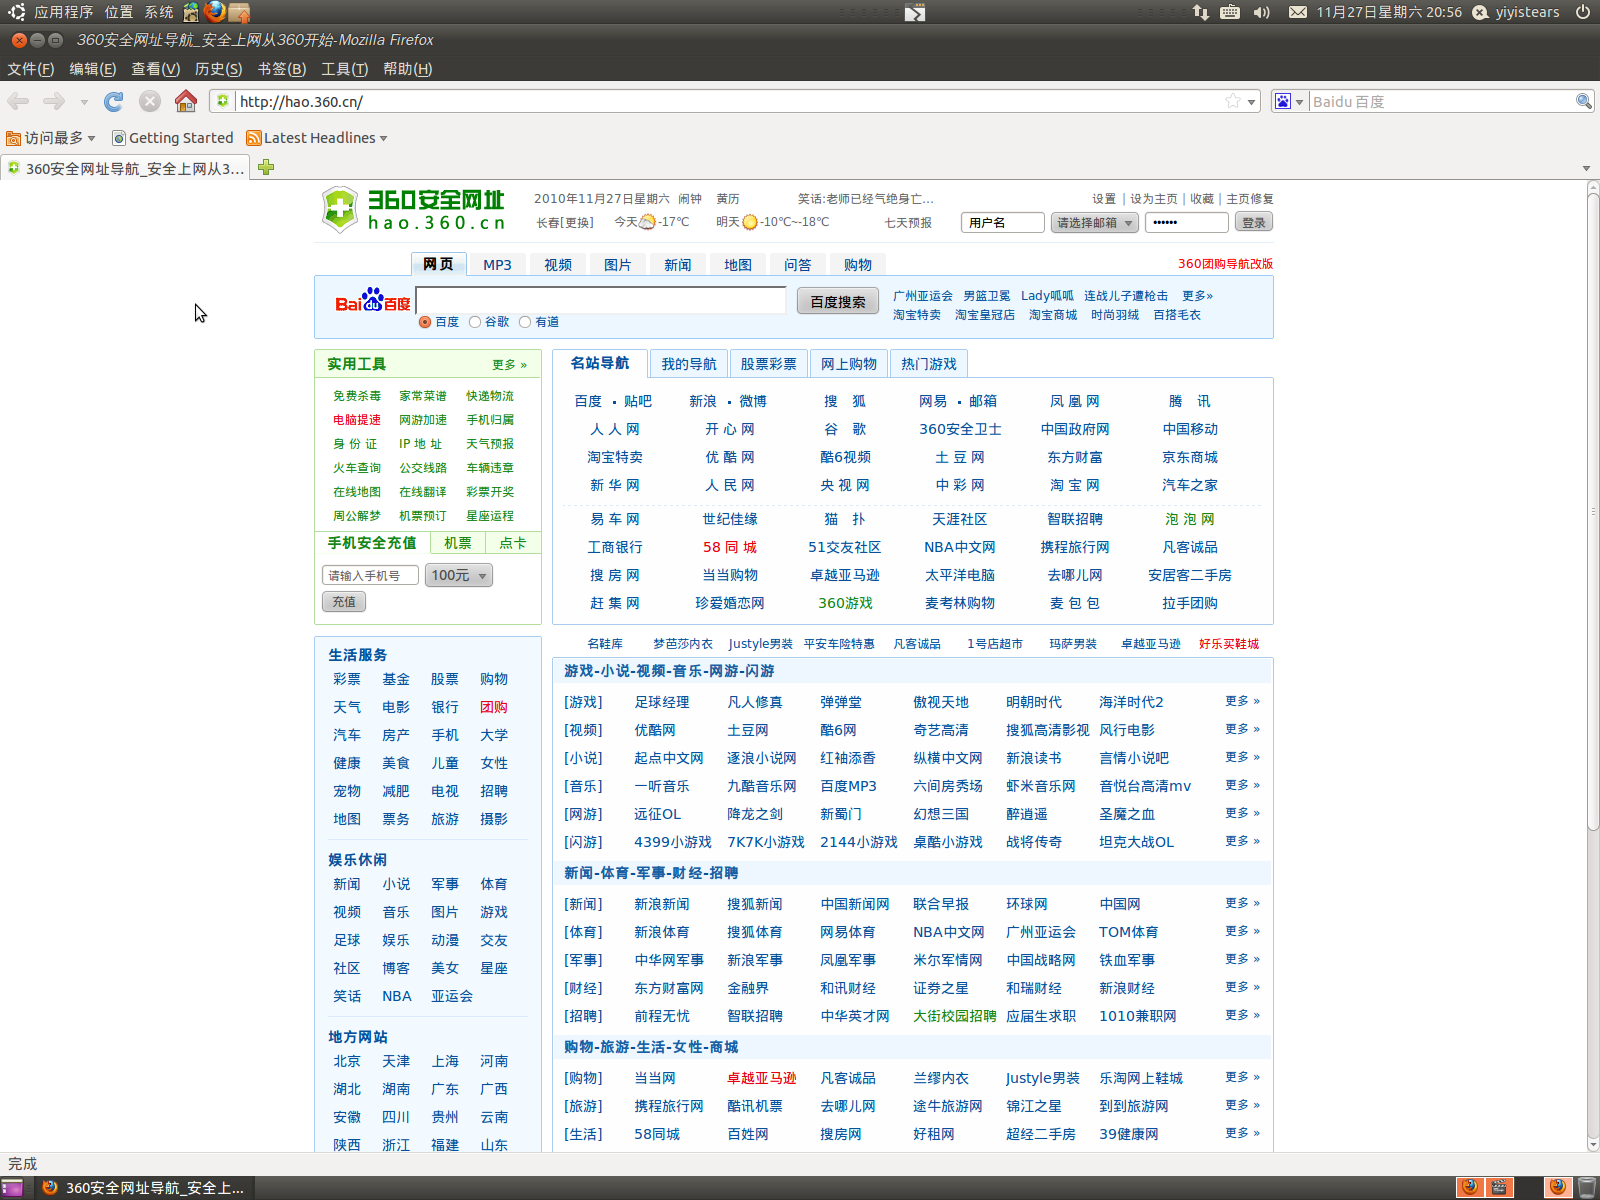Open the 360游戏 green link
The width and height of the screenshot is (1600, 1200).
pyautogui.click(x=845, y=603)
